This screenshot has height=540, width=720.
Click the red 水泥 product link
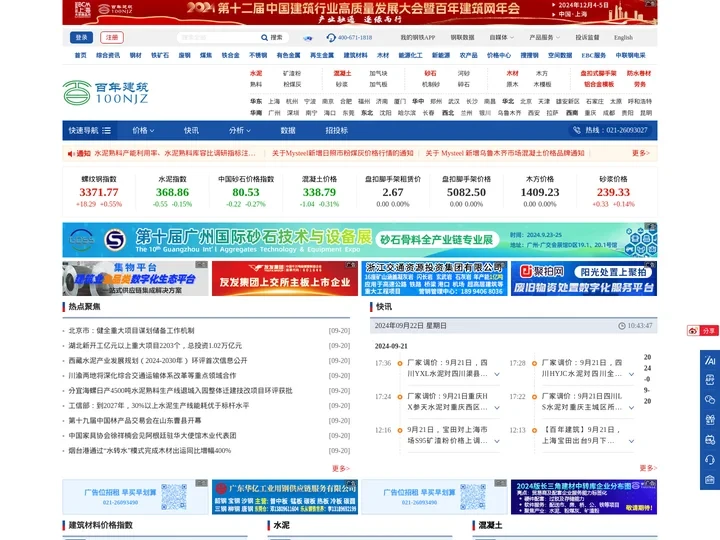256,73
